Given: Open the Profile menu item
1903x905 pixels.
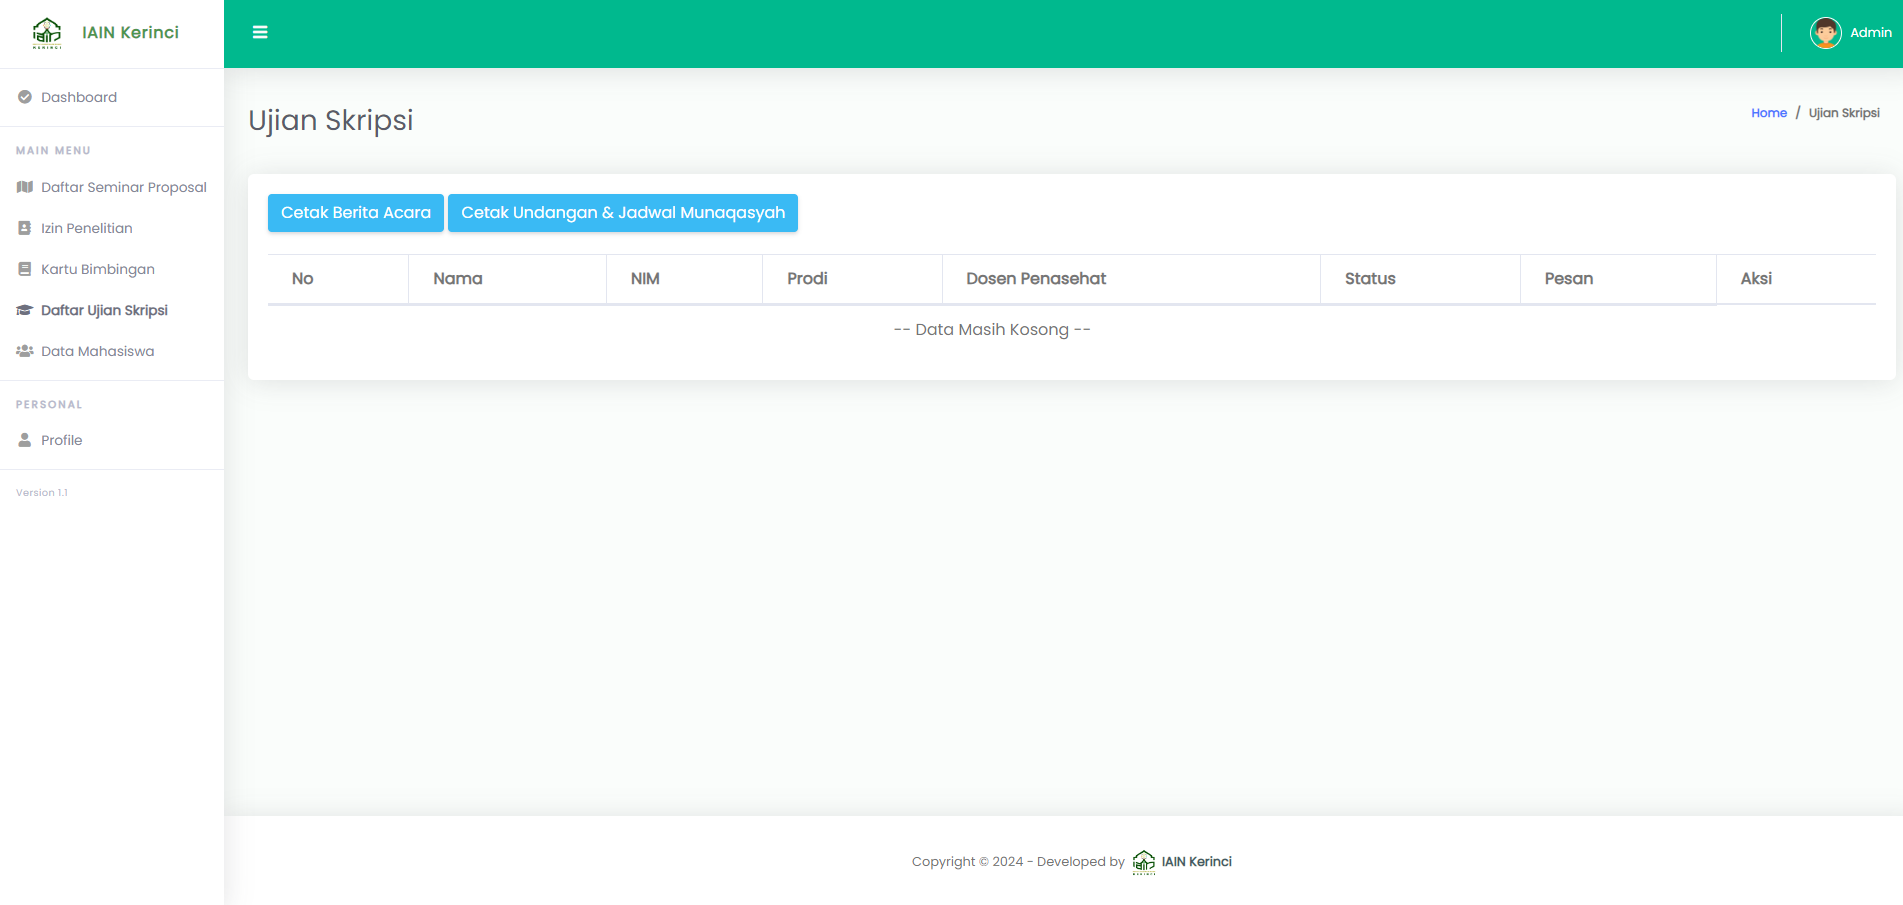Looking at the screenshot, I should point(112,440).
